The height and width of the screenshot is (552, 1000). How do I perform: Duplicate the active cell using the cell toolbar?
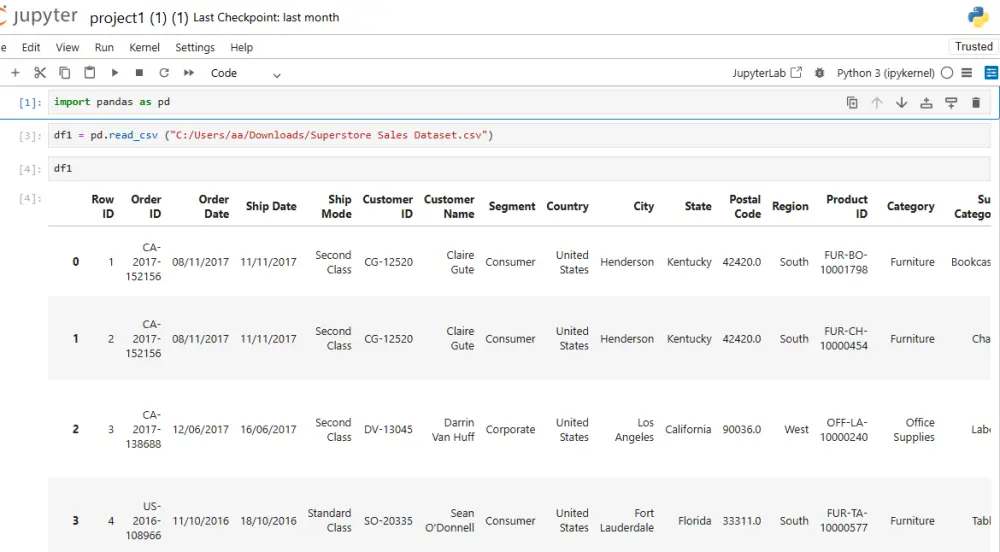coord(852,102)
